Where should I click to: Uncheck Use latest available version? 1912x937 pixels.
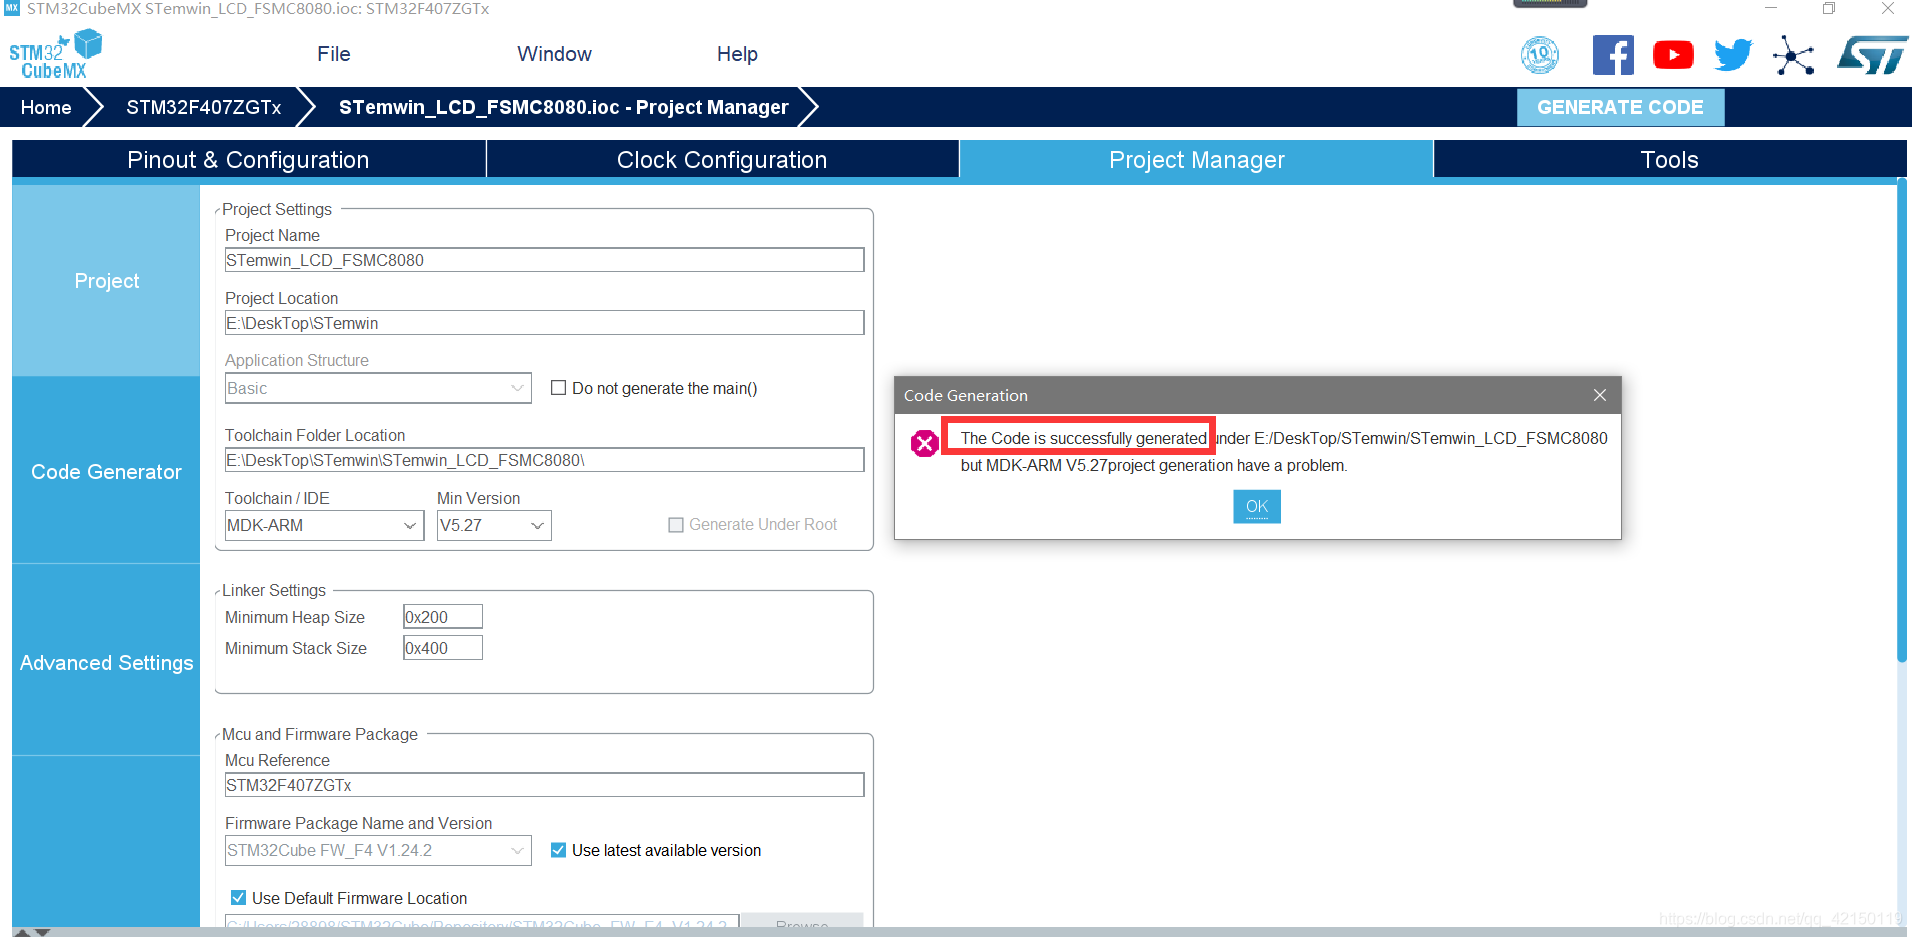point(559,850)
